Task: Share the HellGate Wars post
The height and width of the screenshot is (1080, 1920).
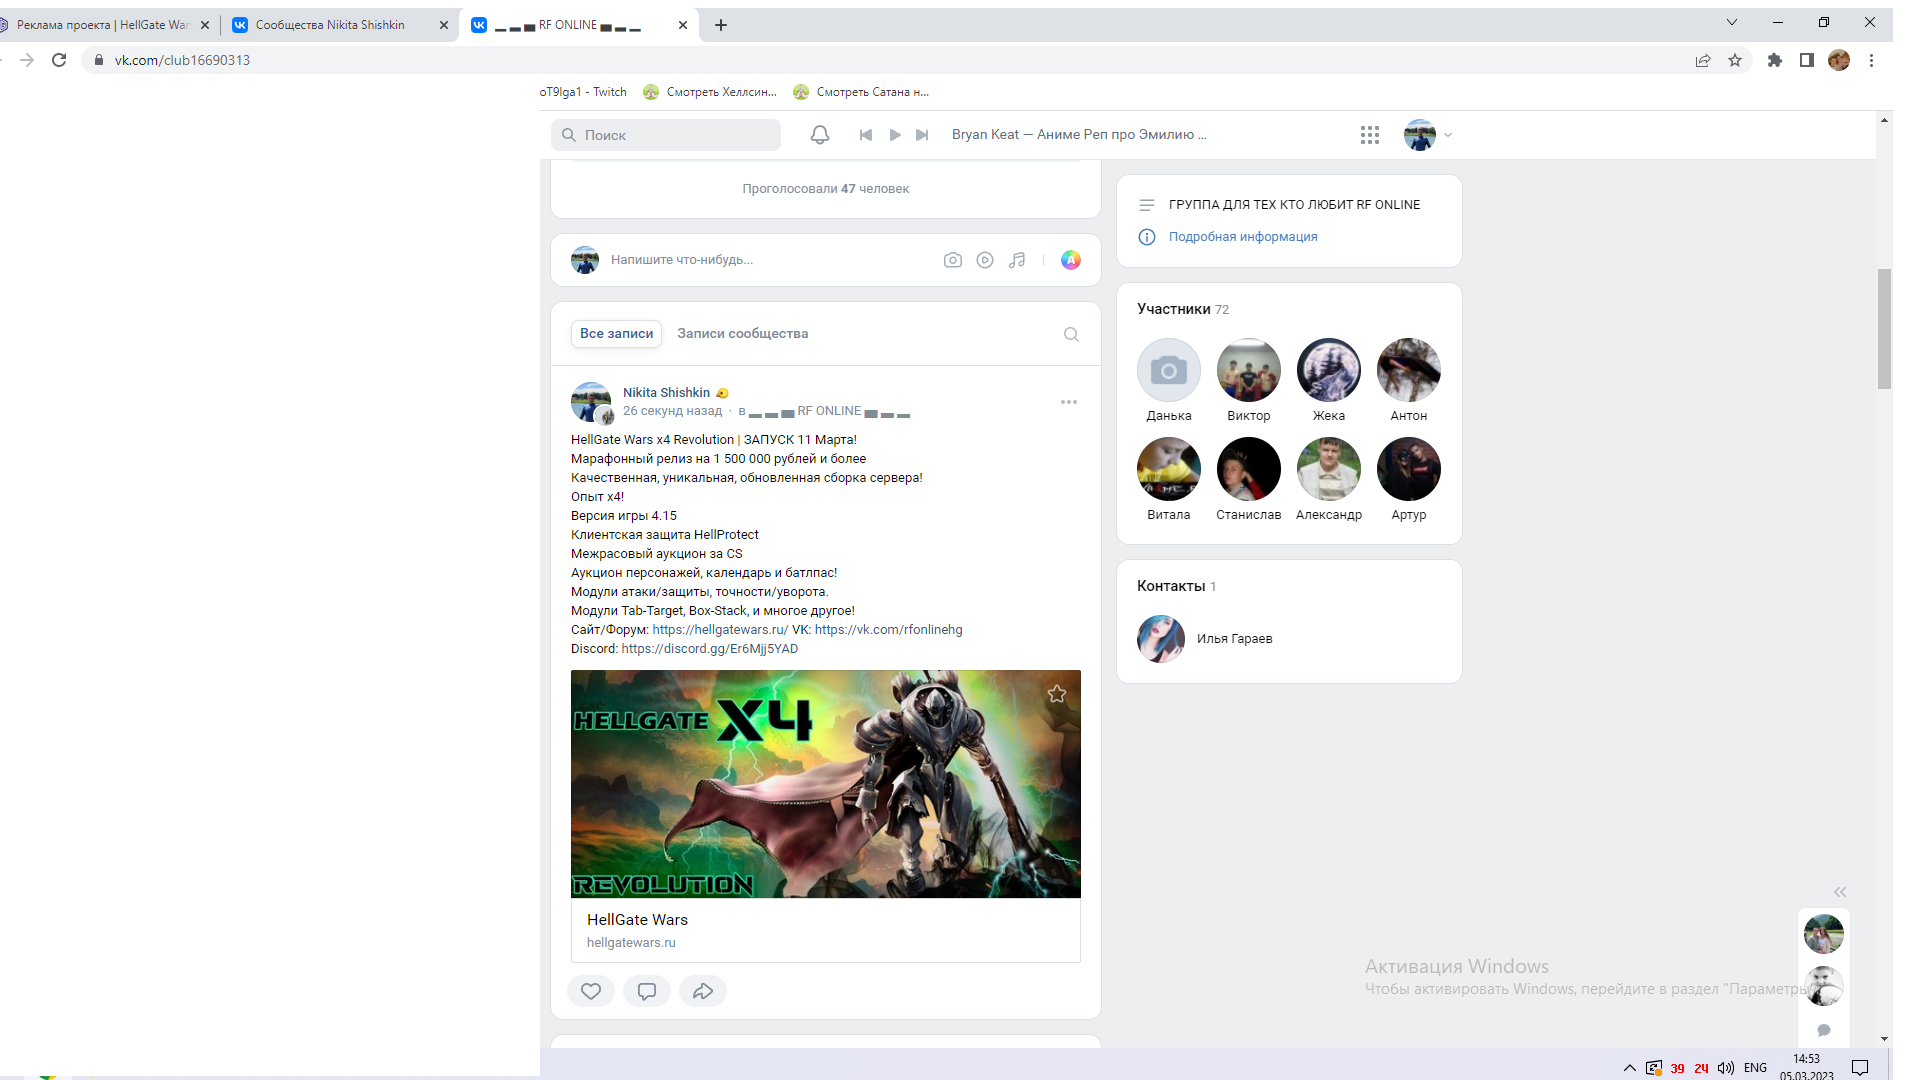Action: 703,991
